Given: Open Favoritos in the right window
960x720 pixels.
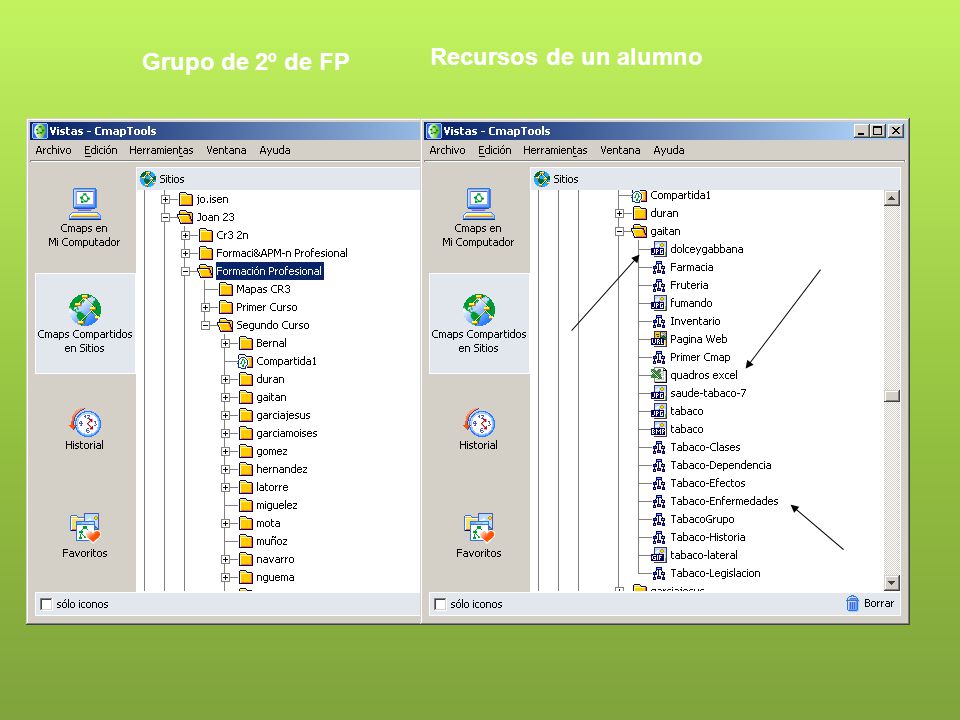Looking at the screenshot, I should click(x=478, y=536).
